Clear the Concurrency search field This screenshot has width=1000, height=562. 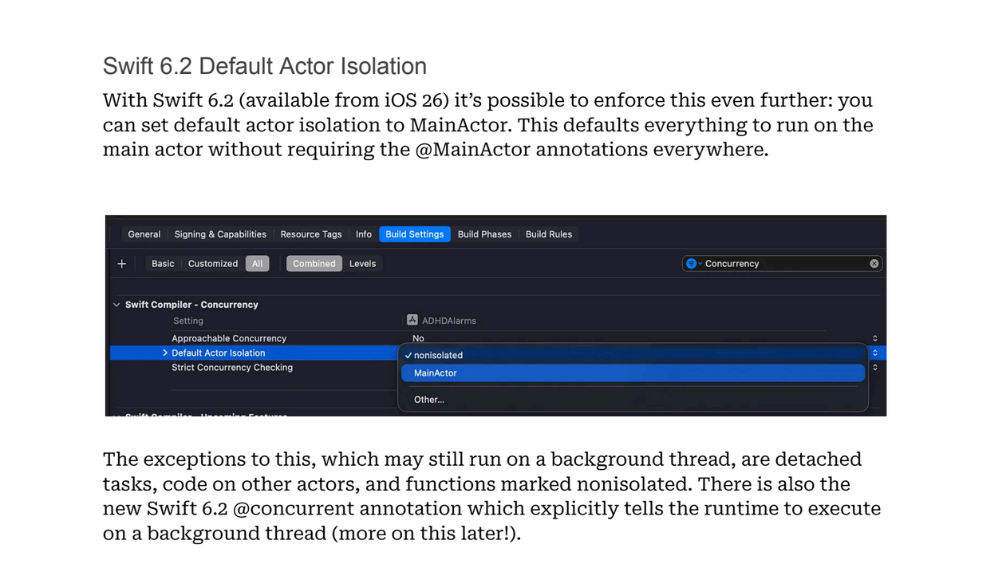tap(874, 264)
